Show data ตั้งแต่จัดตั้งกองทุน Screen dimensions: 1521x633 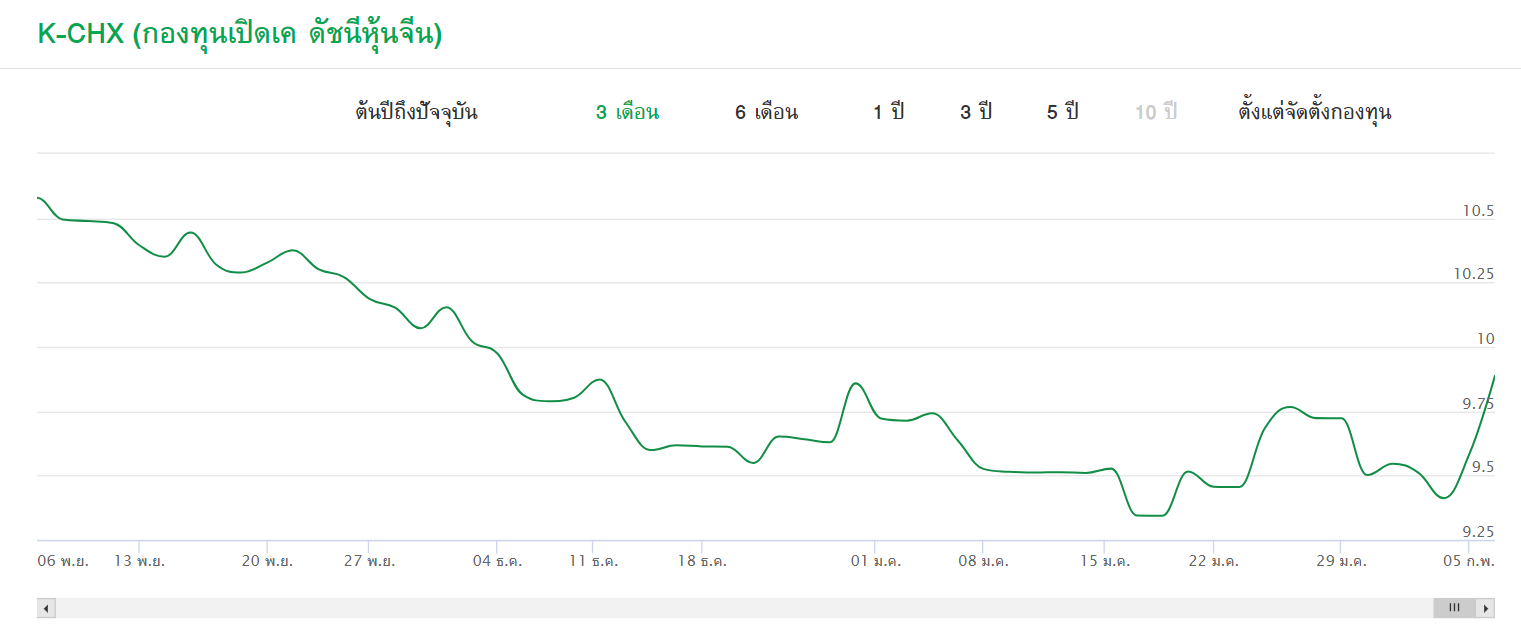tap(1315, 112)
